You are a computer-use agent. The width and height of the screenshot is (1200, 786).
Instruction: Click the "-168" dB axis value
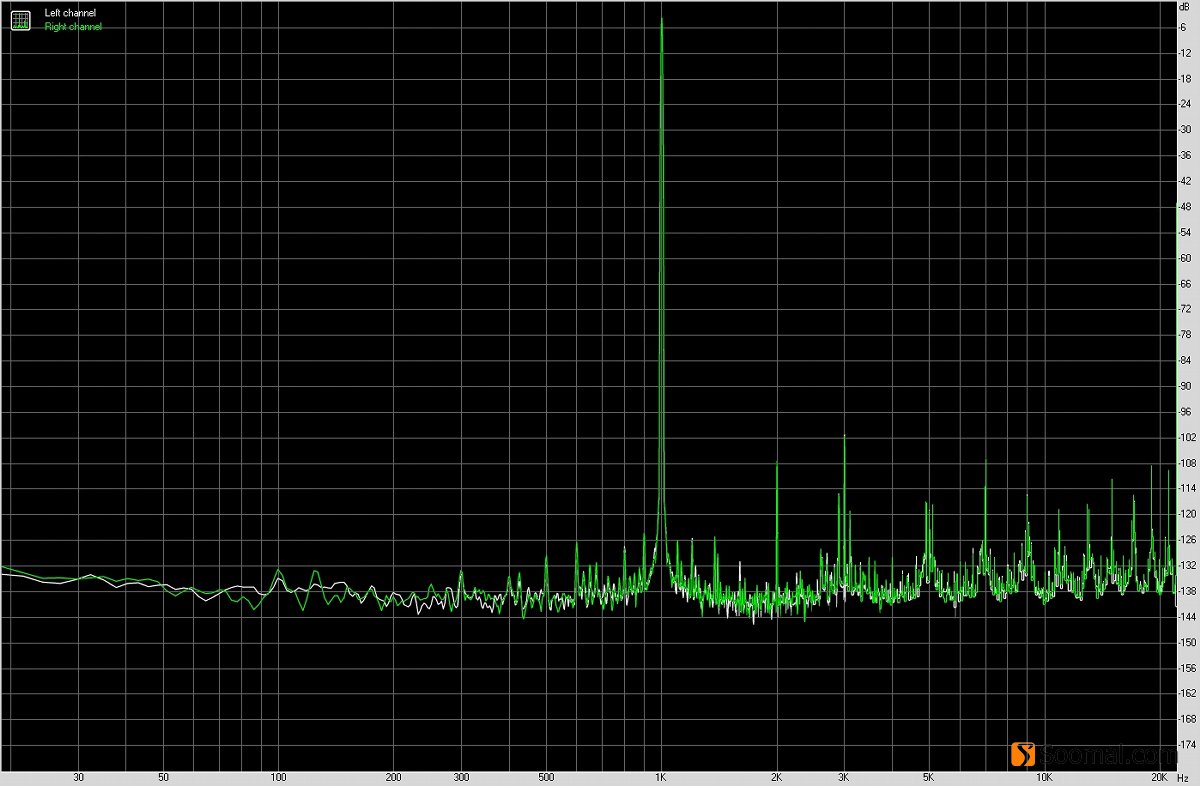pyautogui.click(x=1187, y=720)
